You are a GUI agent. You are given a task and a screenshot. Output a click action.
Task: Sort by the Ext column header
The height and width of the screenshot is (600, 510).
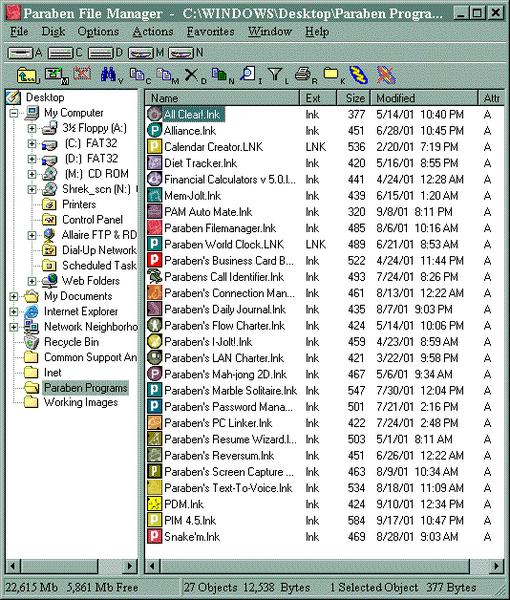click(x=318, y=98)
